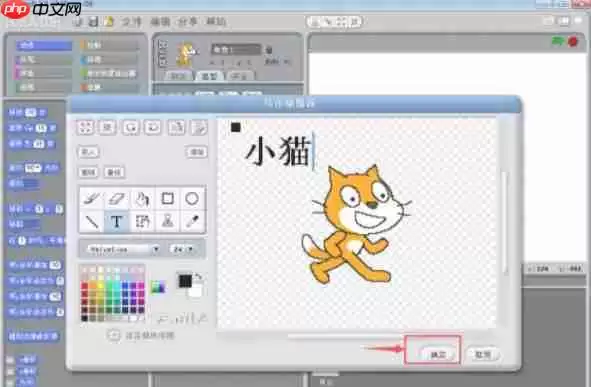Click the white background color swatch
Image resolution: width=591 pixels, height=387 pixels.
[195, 291]
